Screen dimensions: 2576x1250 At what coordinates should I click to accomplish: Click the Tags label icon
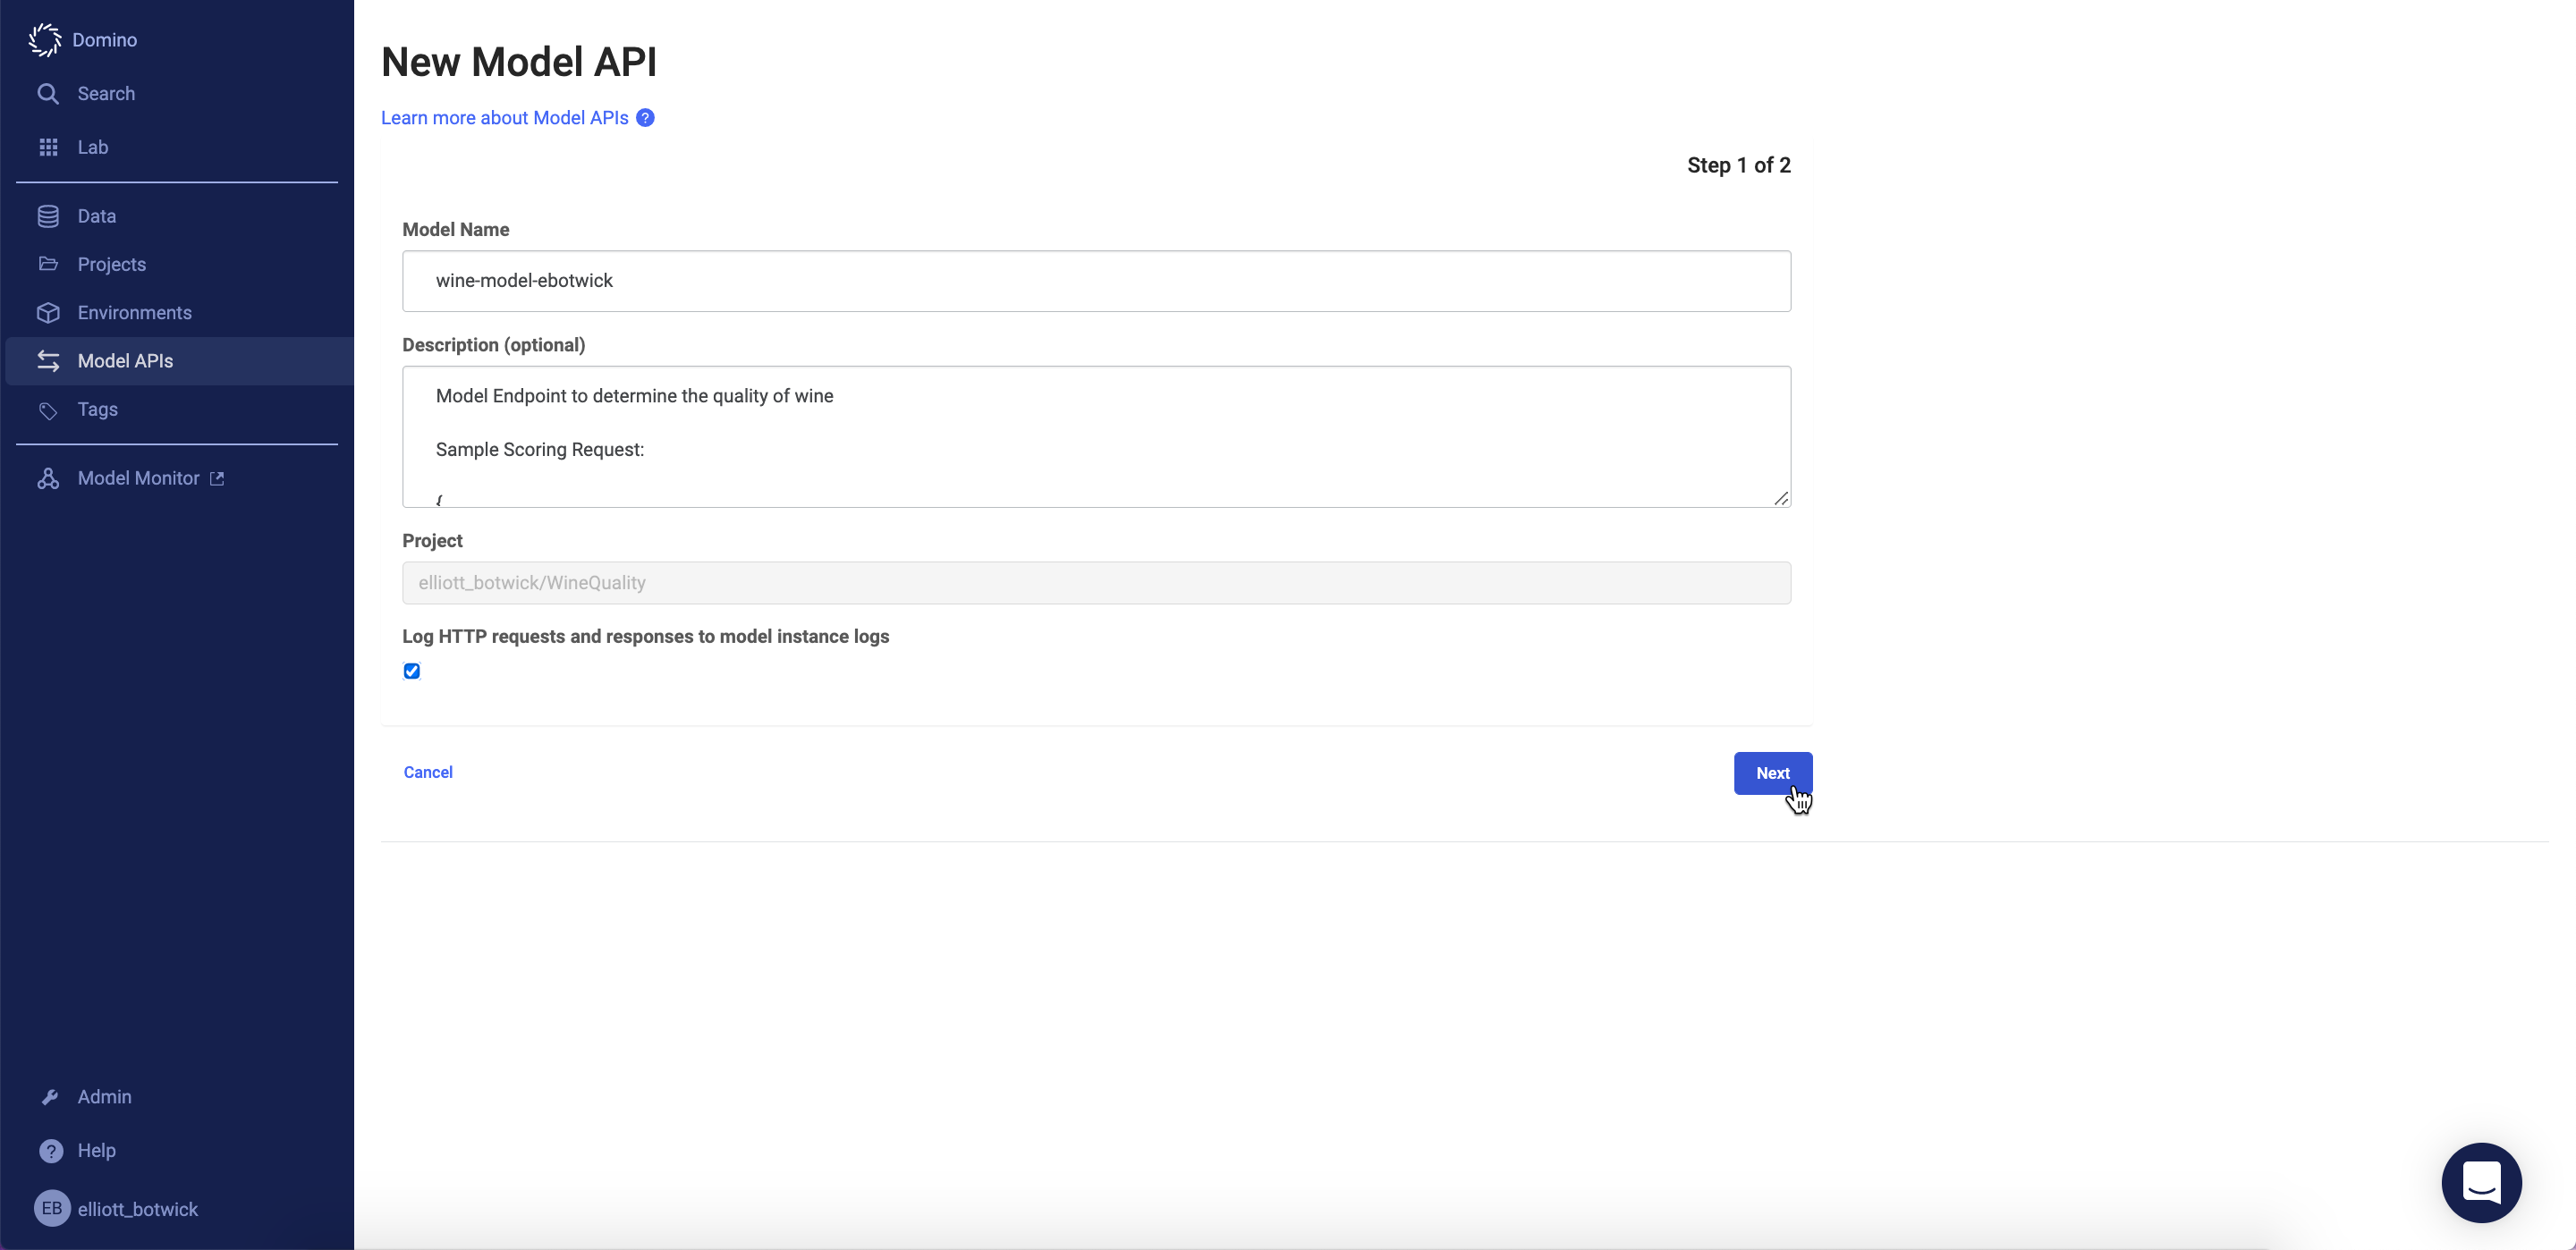48,410
